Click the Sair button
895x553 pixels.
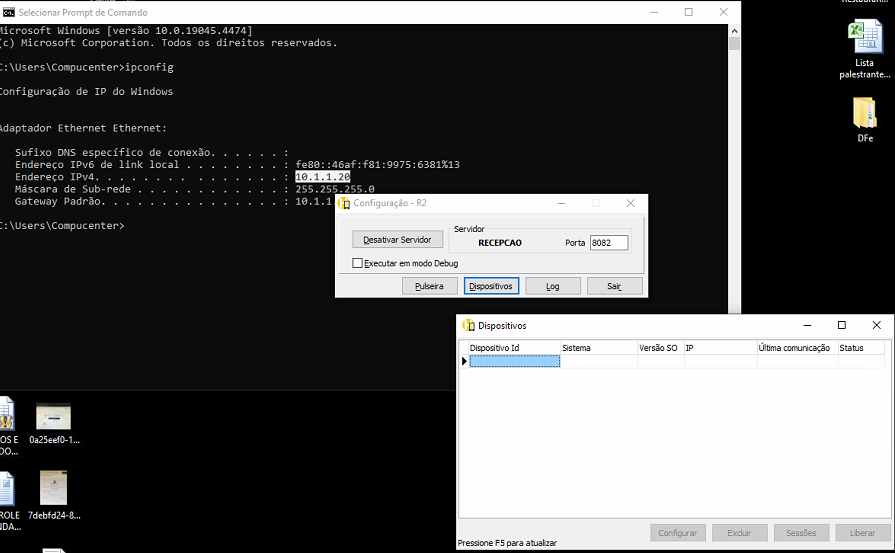614,286
